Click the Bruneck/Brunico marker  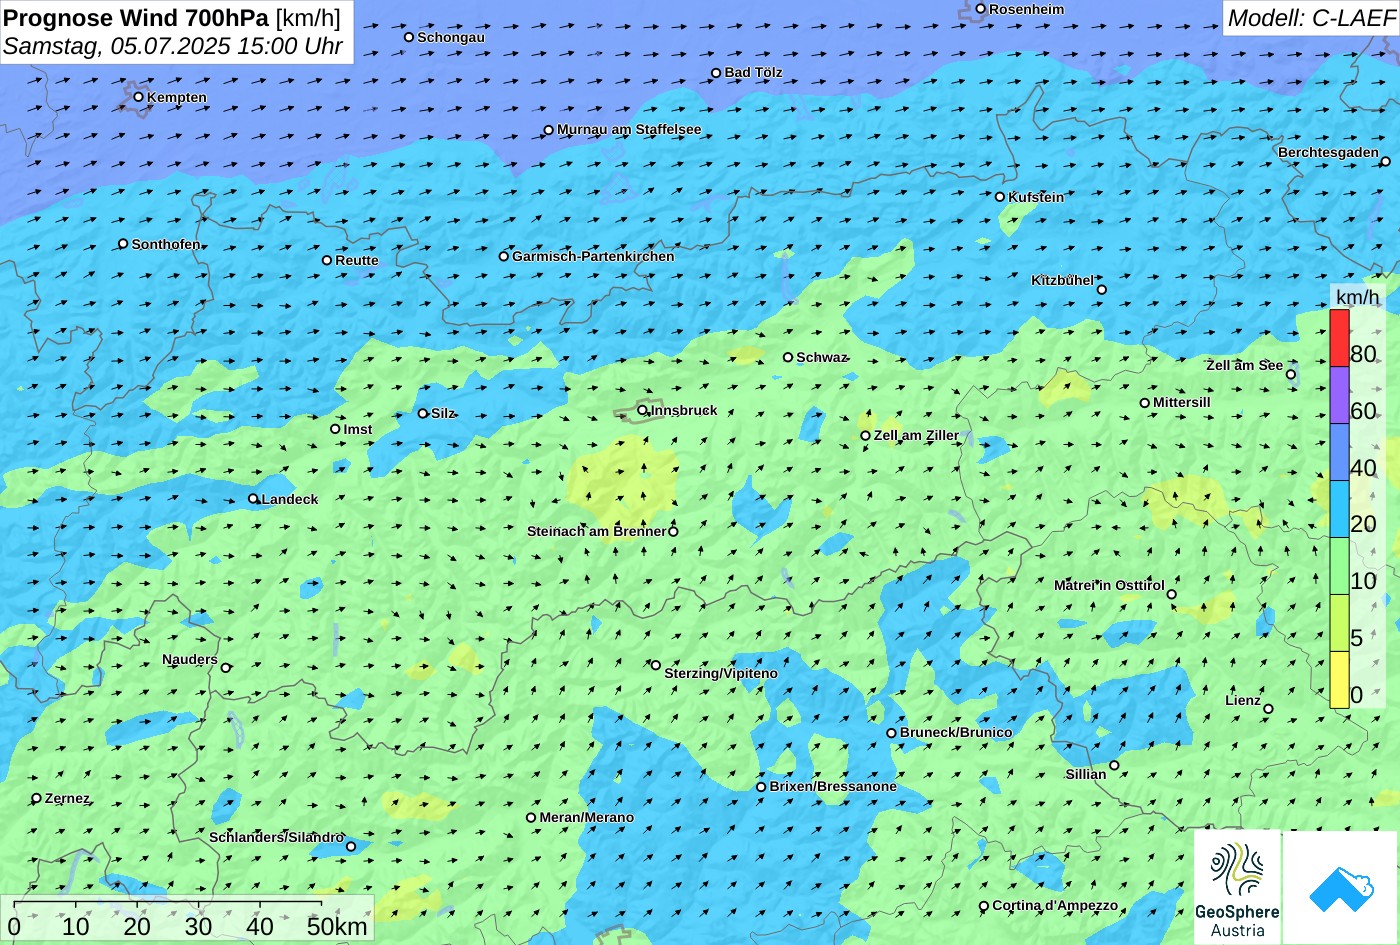point(892,733)
